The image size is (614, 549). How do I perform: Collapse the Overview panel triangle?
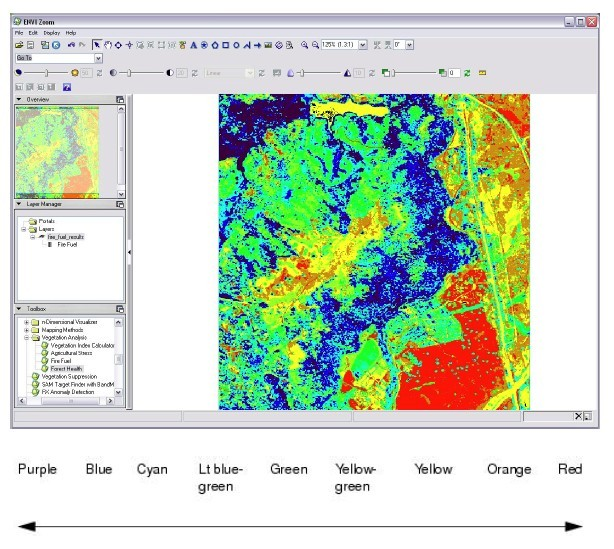click(19, 100)
